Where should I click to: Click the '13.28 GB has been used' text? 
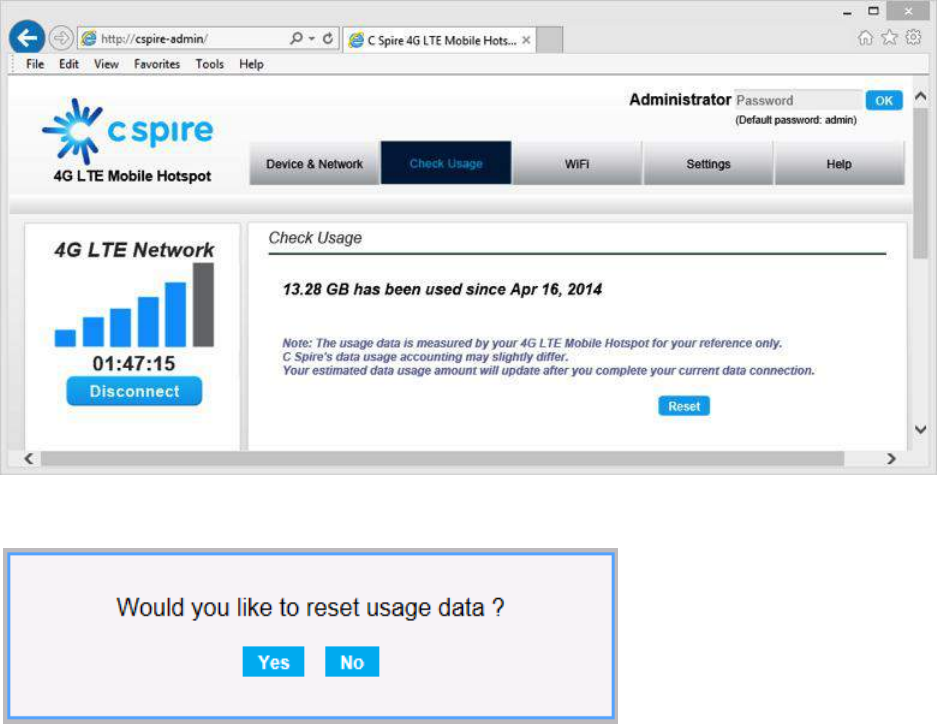click(442, 290)
